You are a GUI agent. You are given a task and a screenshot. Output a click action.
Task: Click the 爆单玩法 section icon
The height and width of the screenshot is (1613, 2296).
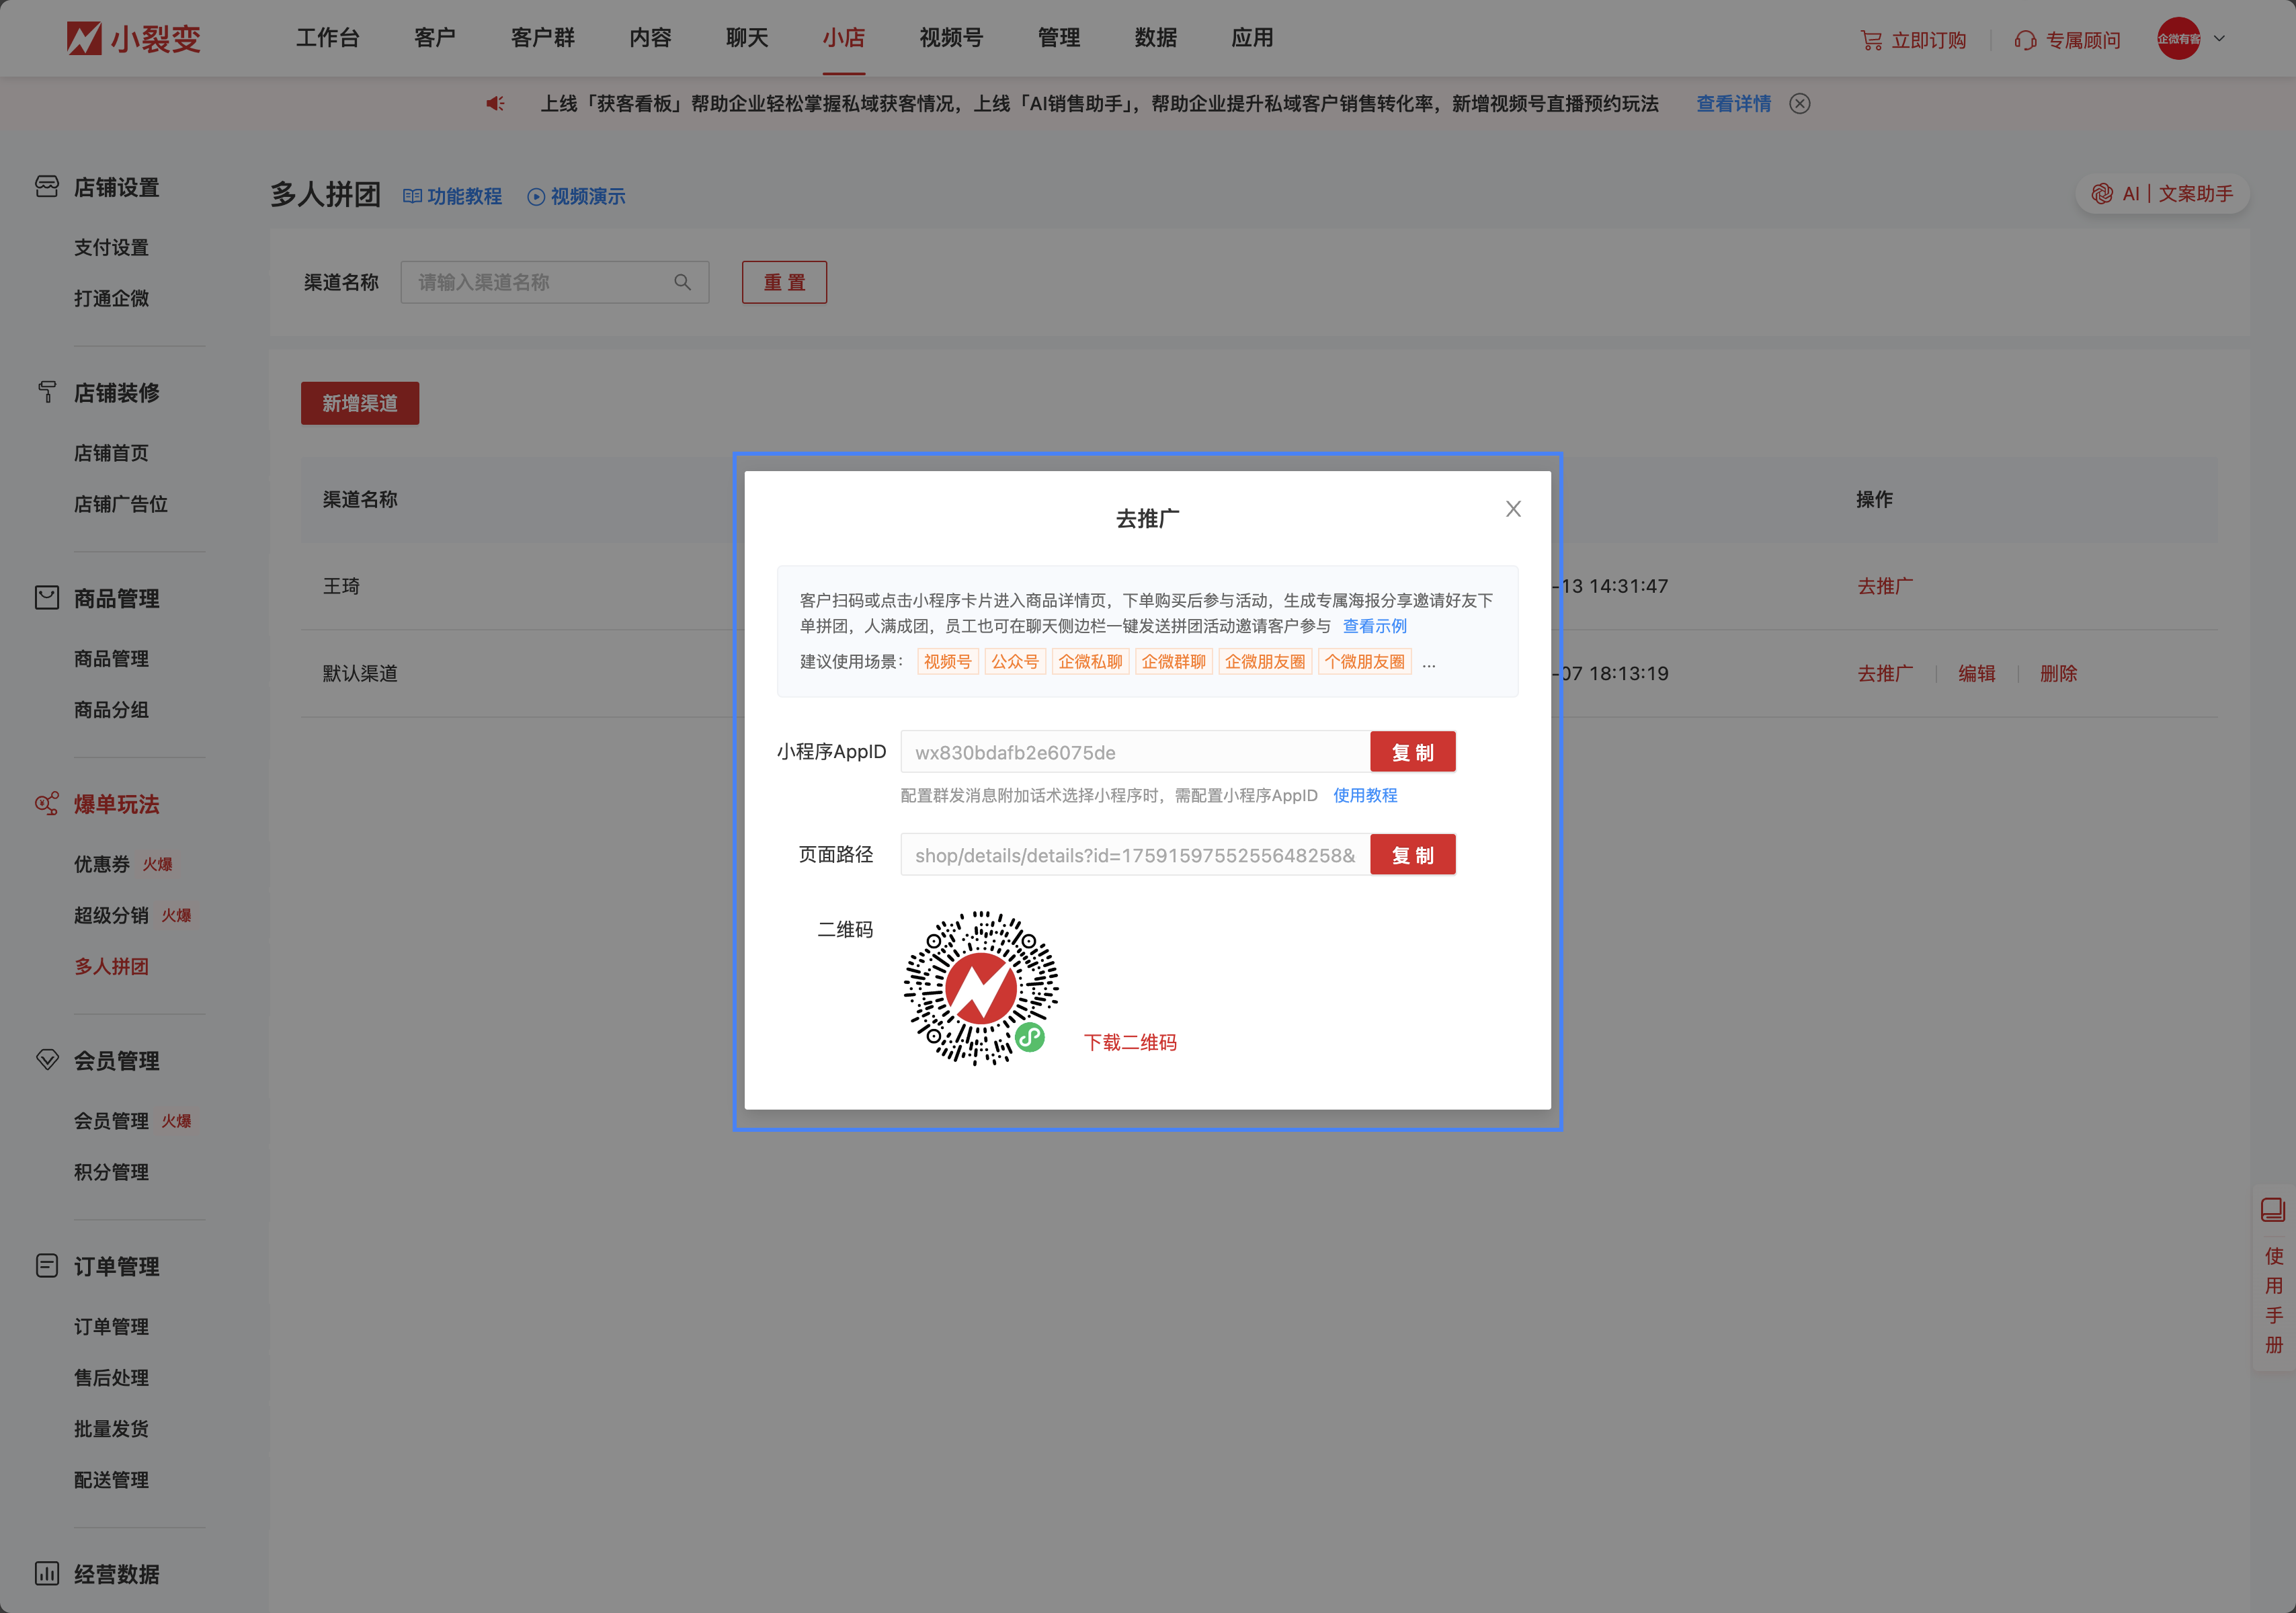[46, 804]
